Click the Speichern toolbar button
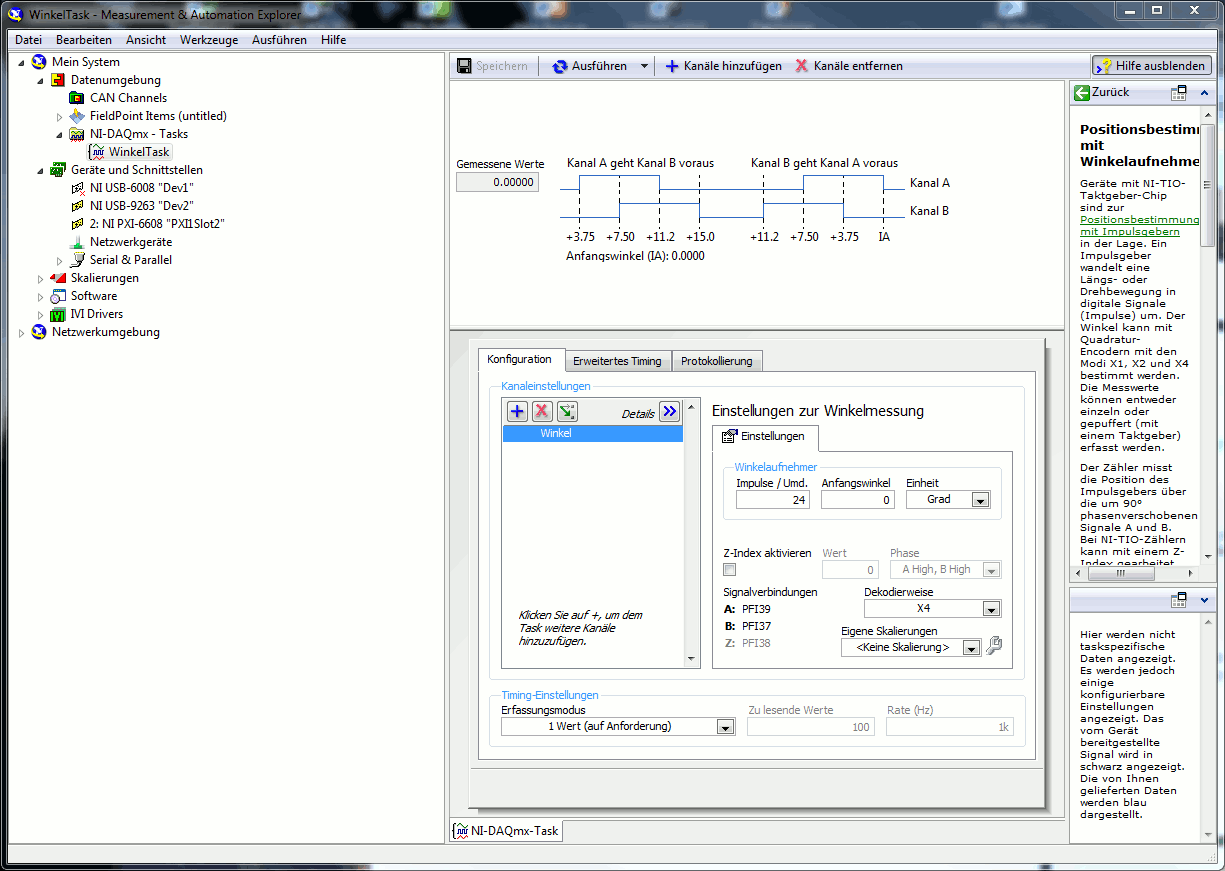The image size is (1225, 871). tap(492, 66)
